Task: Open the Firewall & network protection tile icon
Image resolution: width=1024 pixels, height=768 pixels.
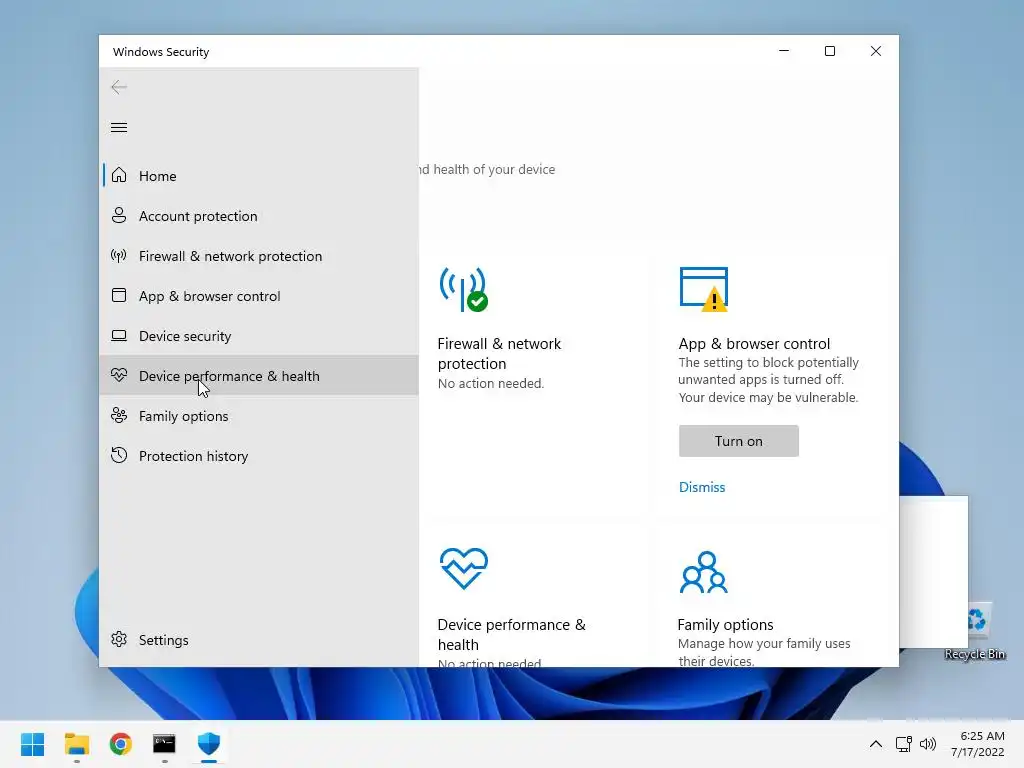Action: tap(464, 289)
